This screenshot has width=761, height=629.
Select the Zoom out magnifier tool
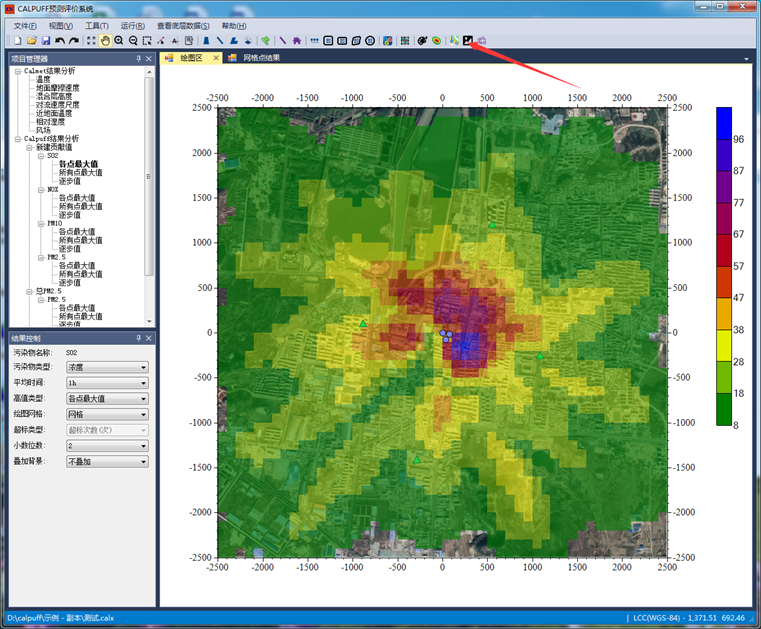133,40
